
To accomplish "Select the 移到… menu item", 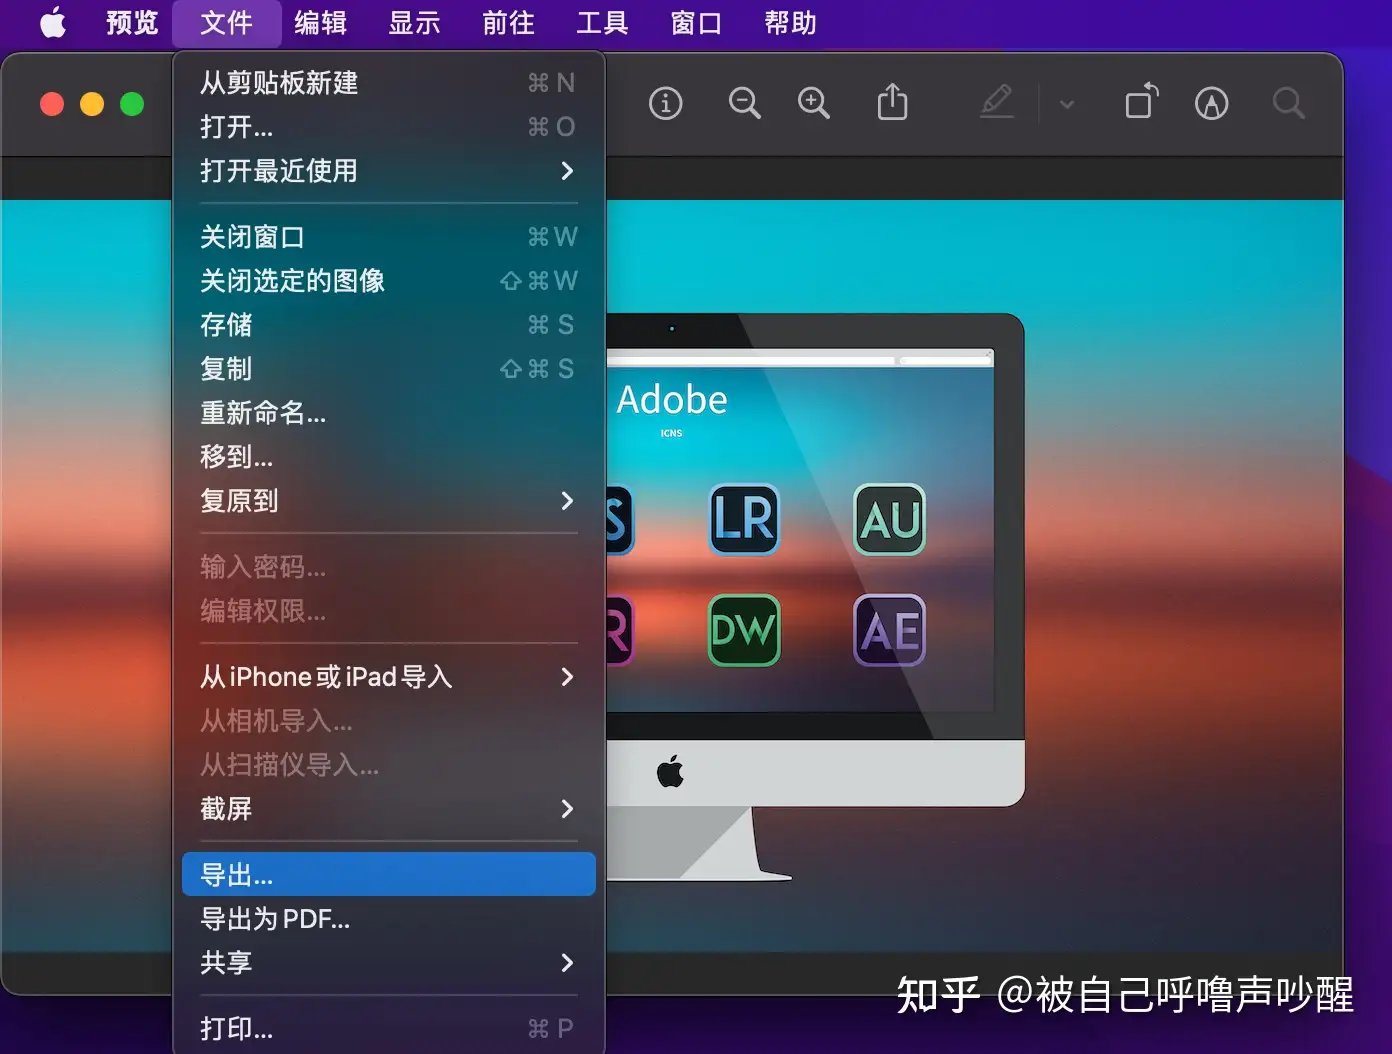I will click(389, 456).
